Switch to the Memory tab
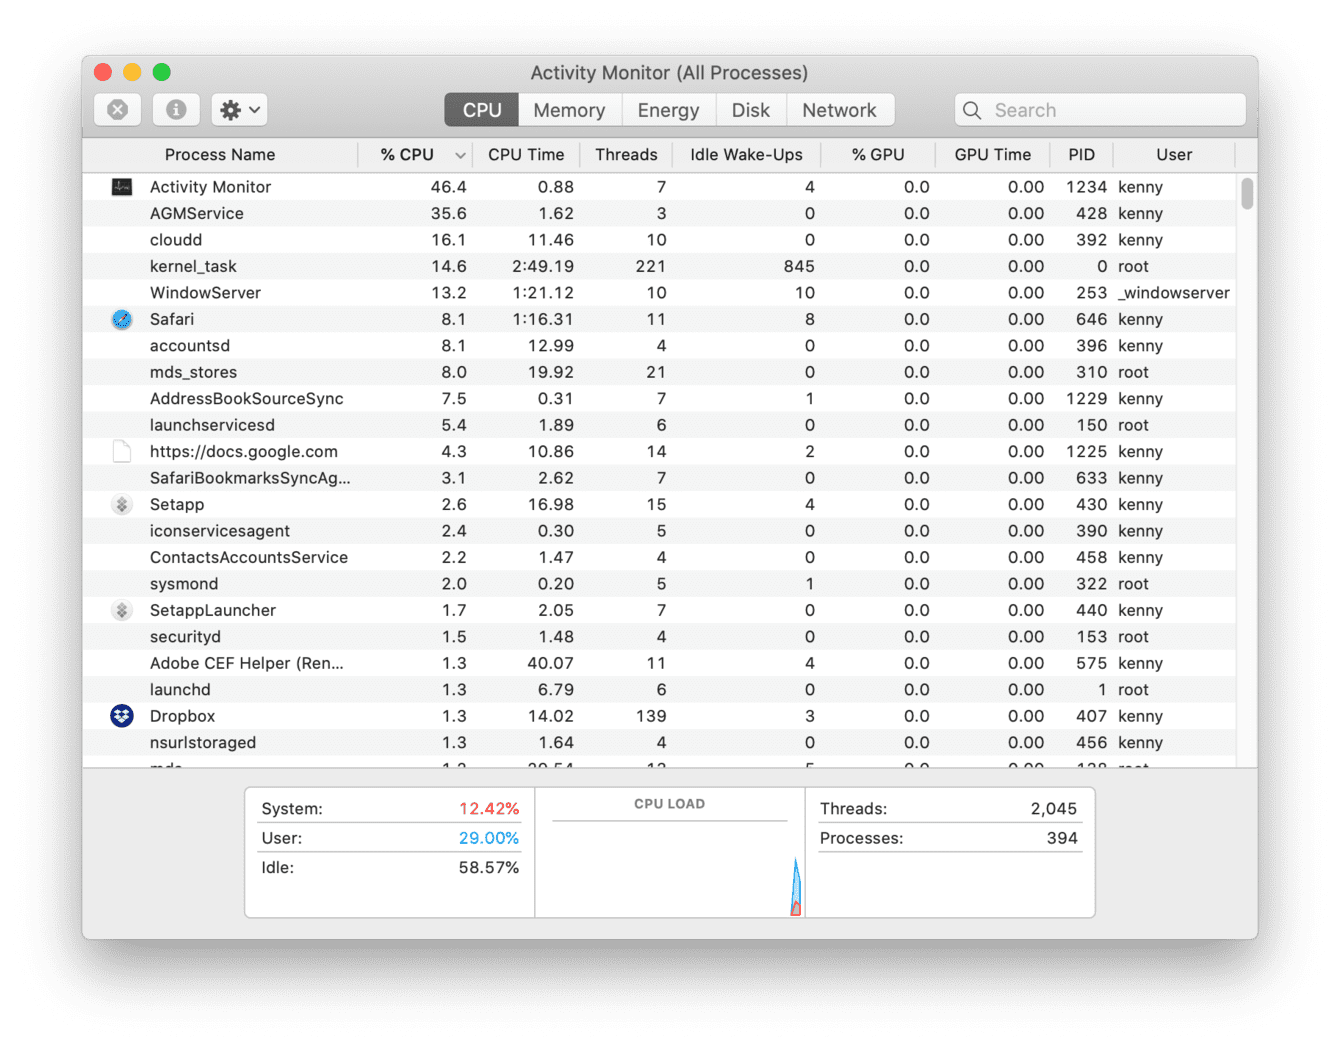Screen dimensions: 1340x1048 tap(569, 110)
